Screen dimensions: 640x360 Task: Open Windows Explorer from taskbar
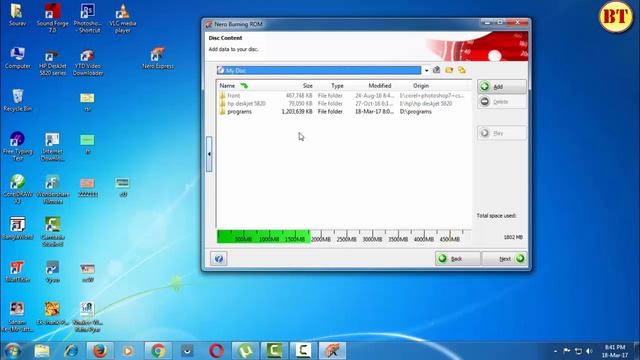tap(42, 351)
